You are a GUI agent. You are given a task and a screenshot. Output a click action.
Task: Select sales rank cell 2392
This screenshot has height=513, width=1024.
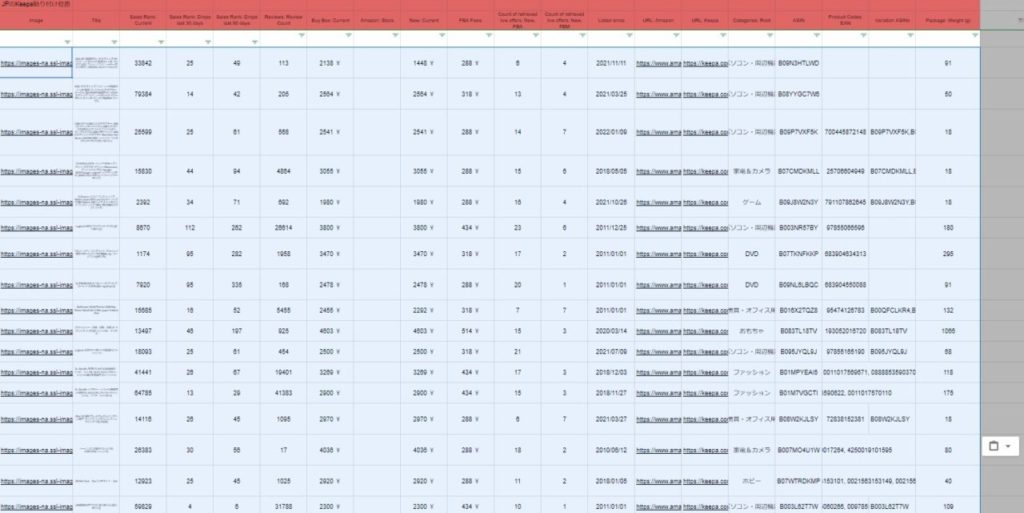pos(143,202)
